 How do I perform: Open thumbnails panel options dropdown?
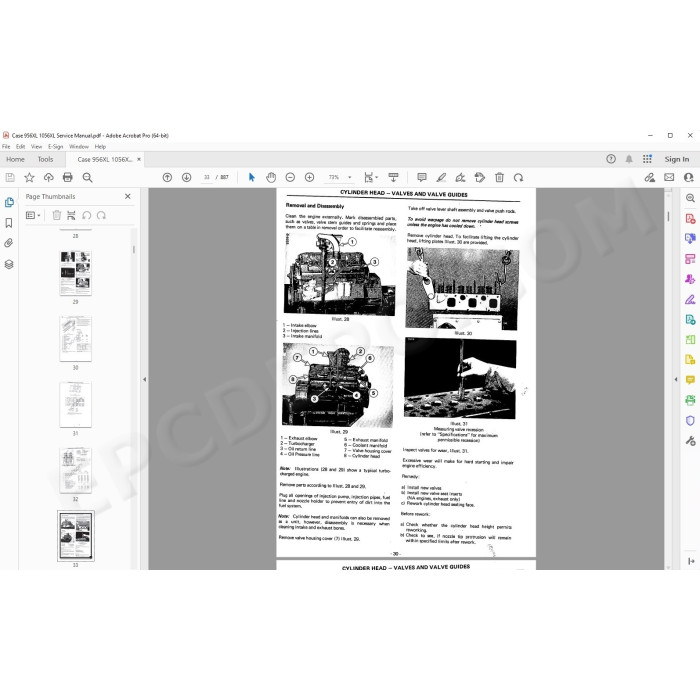click(33, 216)
